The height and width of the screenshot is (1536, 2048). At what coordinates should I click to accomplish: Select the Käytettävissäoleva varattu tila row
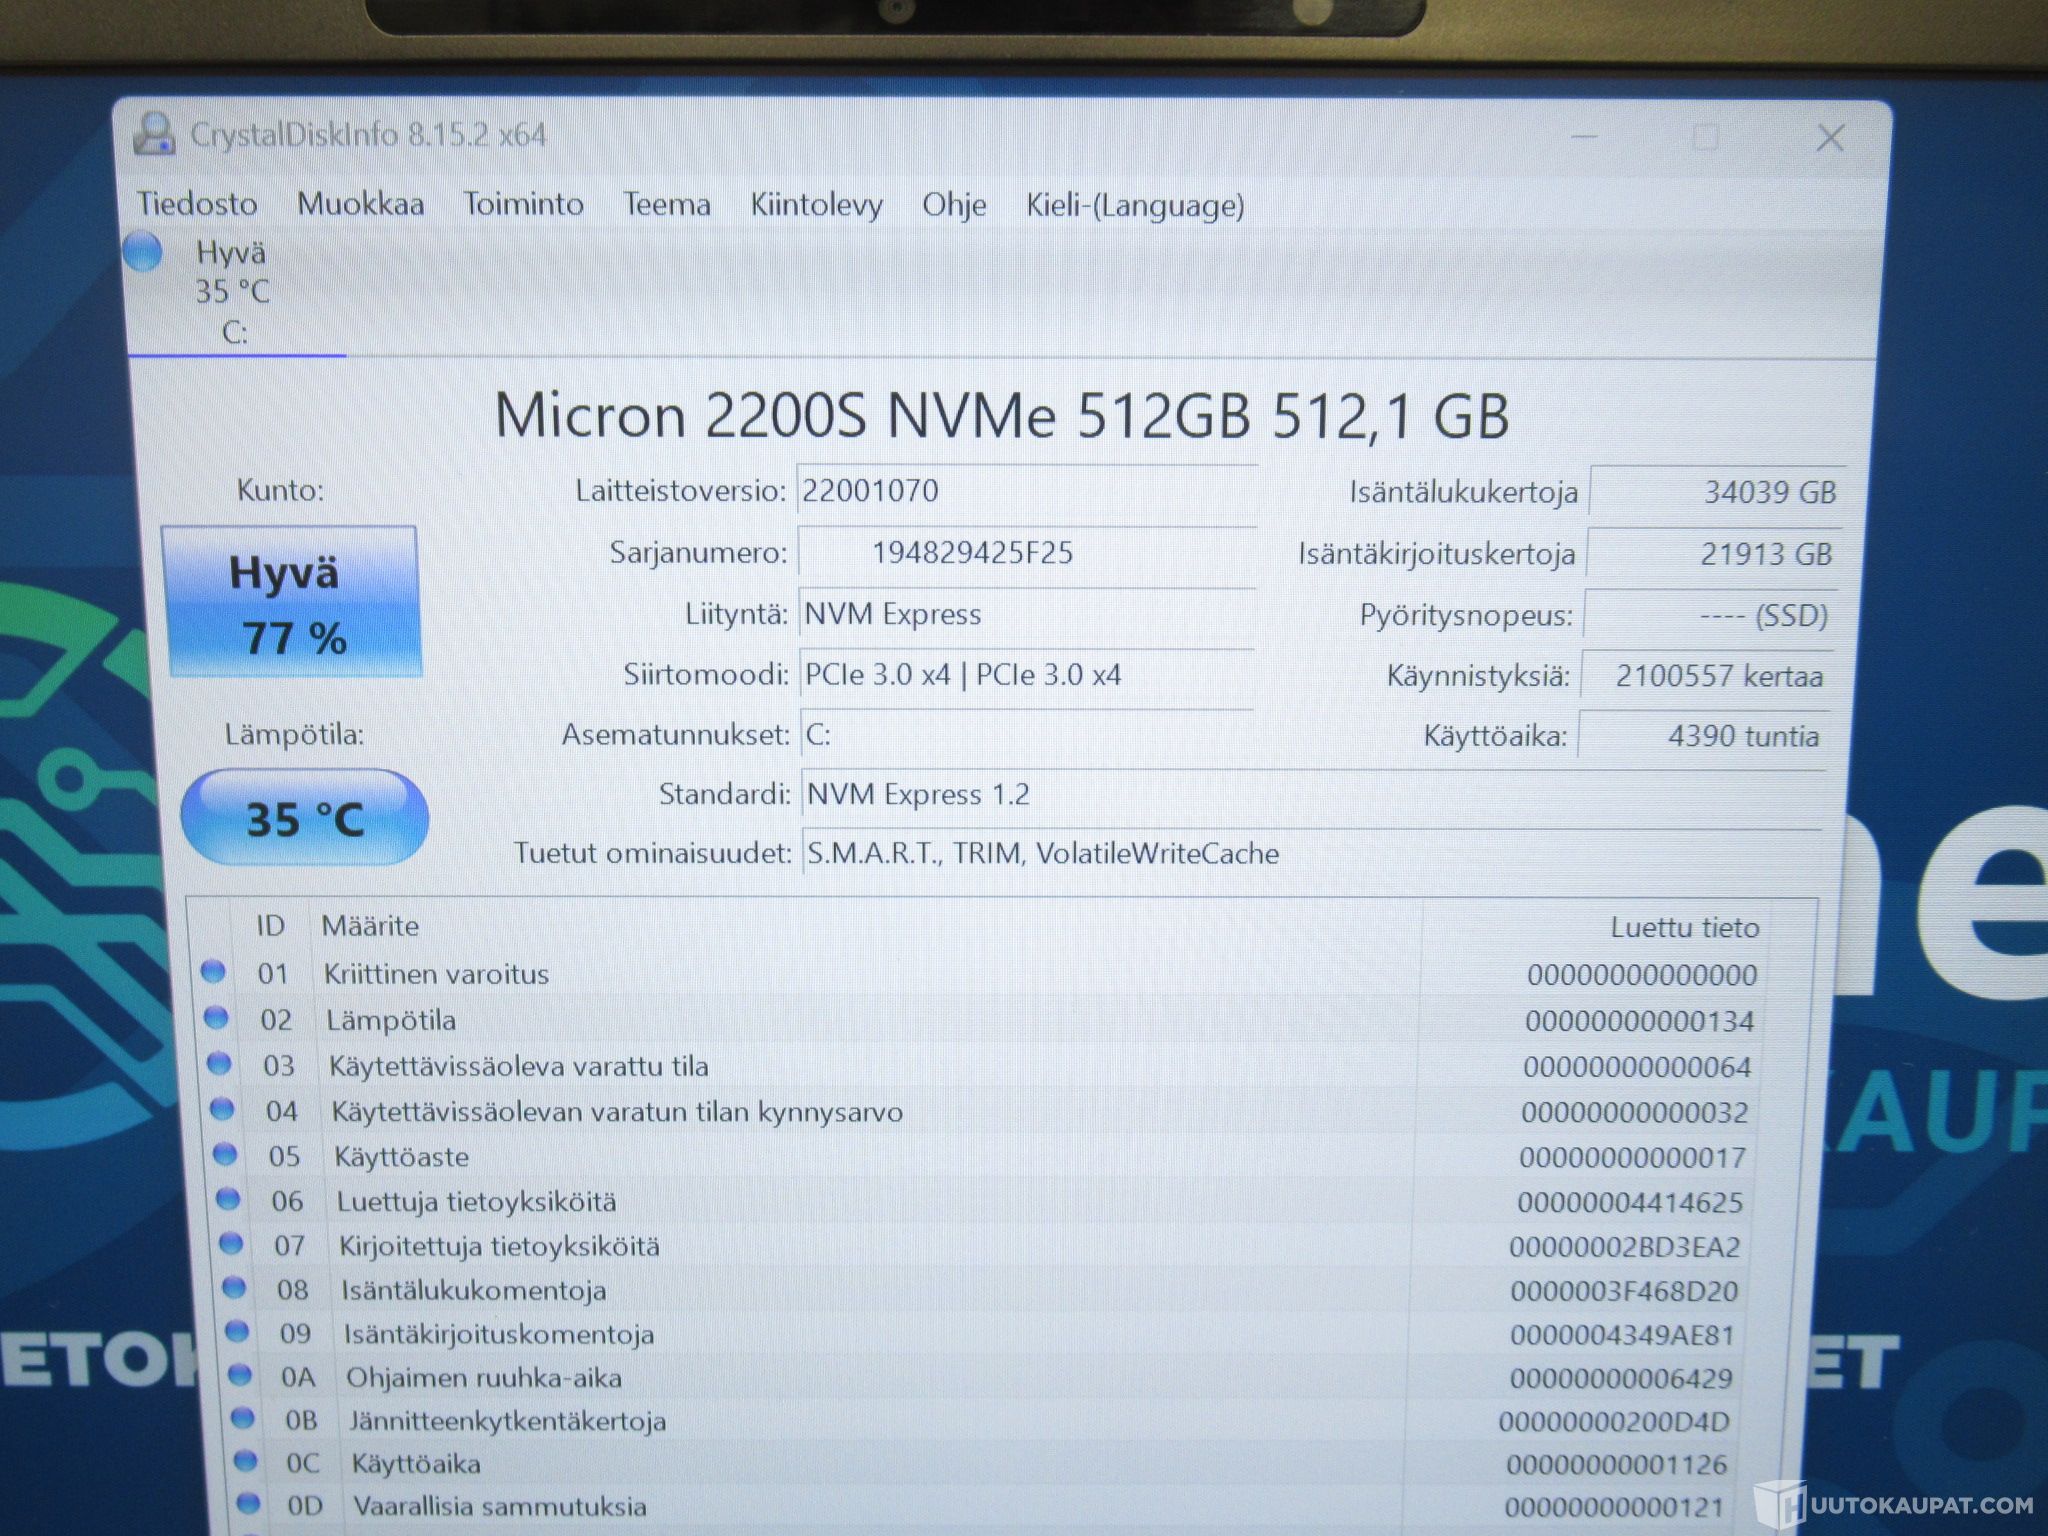[518, 1066]
